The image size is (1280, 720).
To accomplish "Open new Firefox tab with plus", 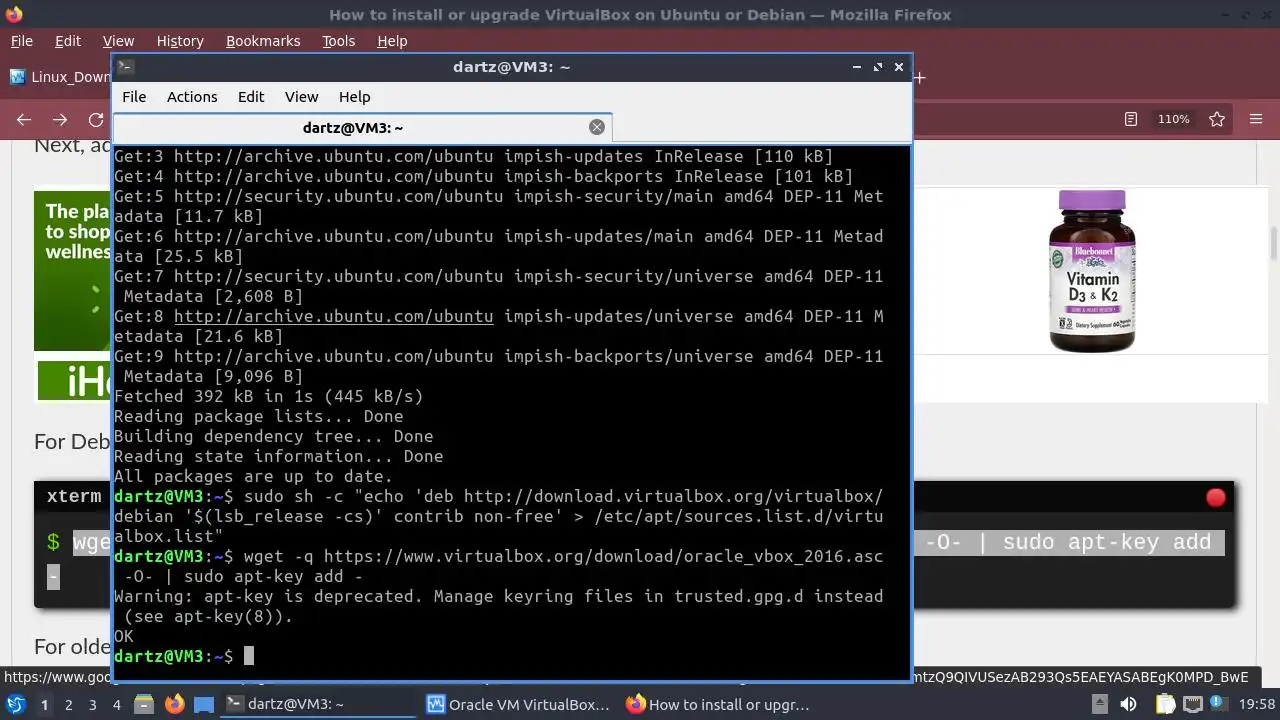I will pyautogui.click(x=919, y=77).
